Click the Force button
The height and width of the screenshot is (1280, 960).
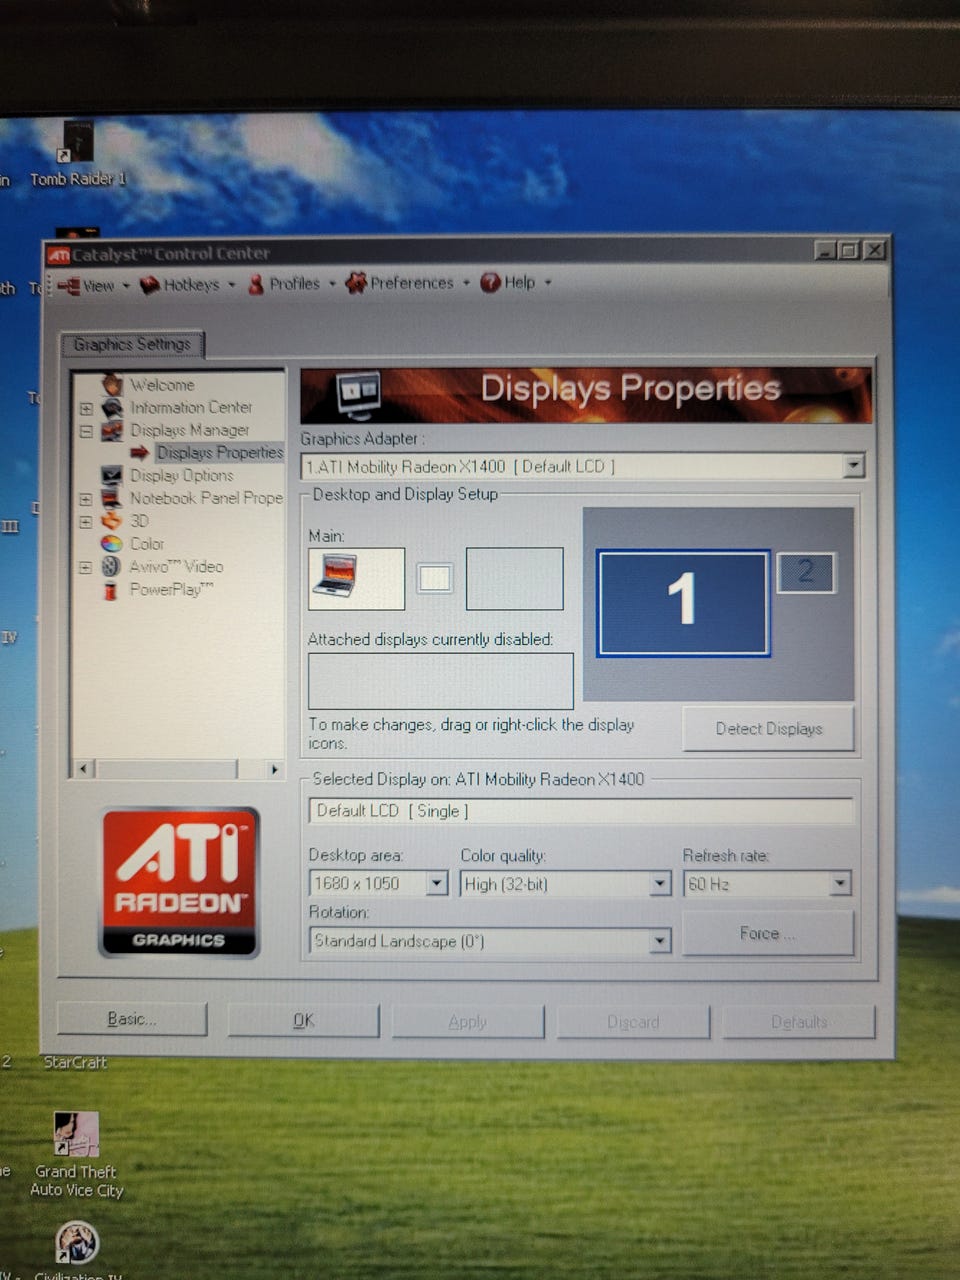(768, 933)
